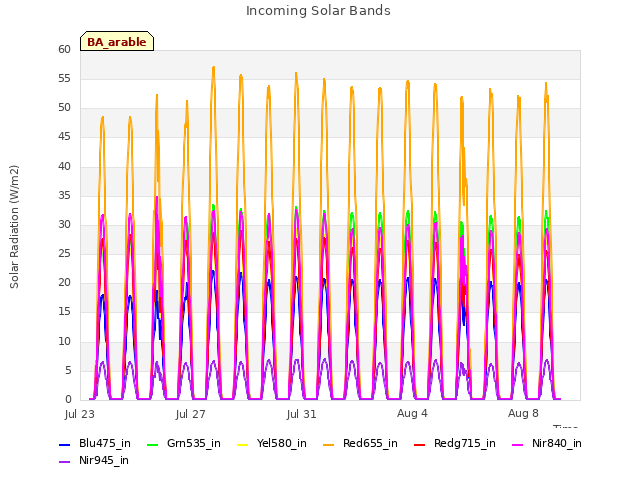This screenshot has height=480, width=640.
Task: Click the 35 y-axis tick label
Action: pyautogui.click(x=64, y=196)
